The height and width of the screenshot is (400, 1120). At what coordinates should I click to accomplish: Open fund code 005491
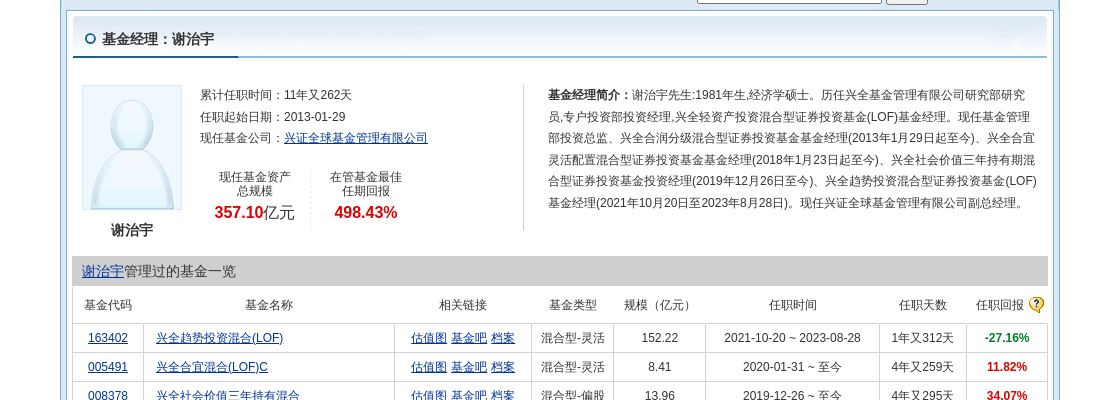(108, 367)
